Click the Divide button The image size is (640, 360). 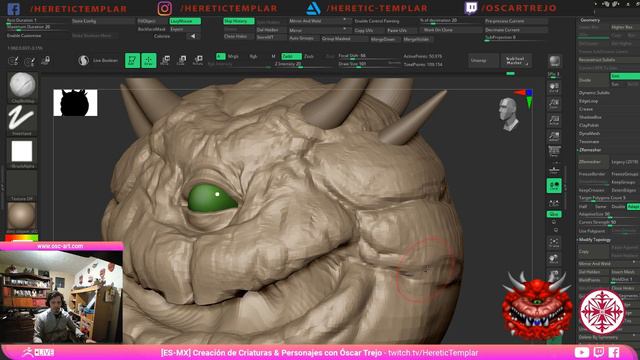pos(593,80)
